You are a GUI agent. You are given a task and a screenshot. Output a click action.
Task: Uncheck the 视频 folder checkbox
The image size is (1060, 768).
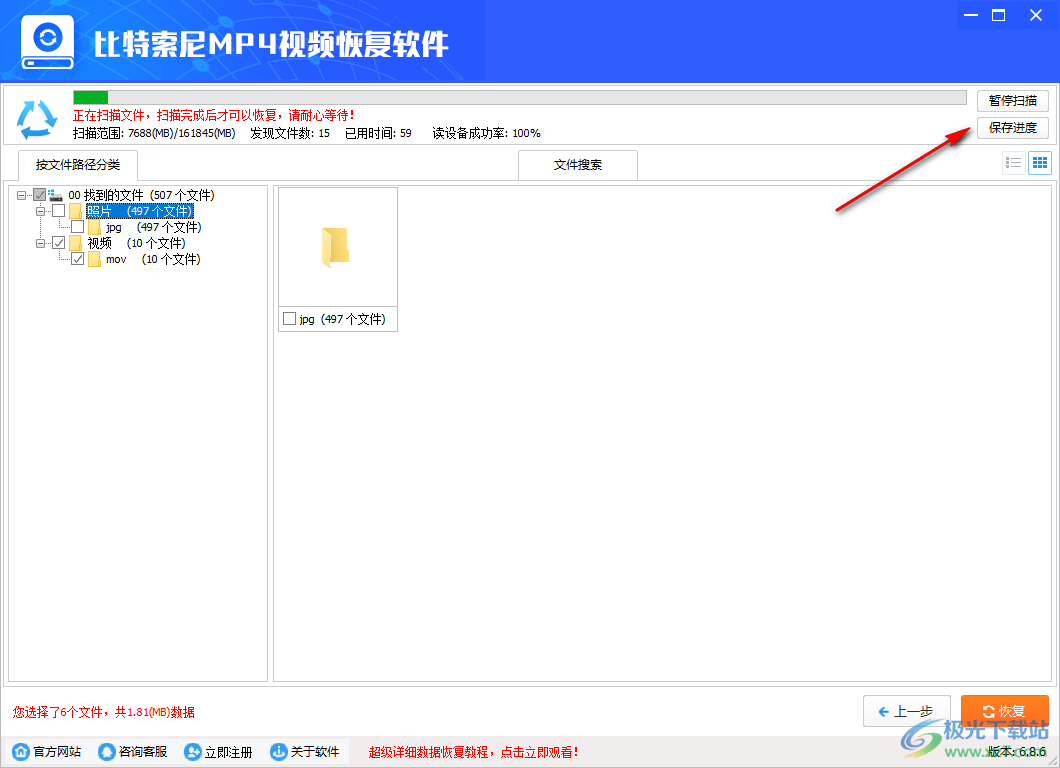coord(59,243)
